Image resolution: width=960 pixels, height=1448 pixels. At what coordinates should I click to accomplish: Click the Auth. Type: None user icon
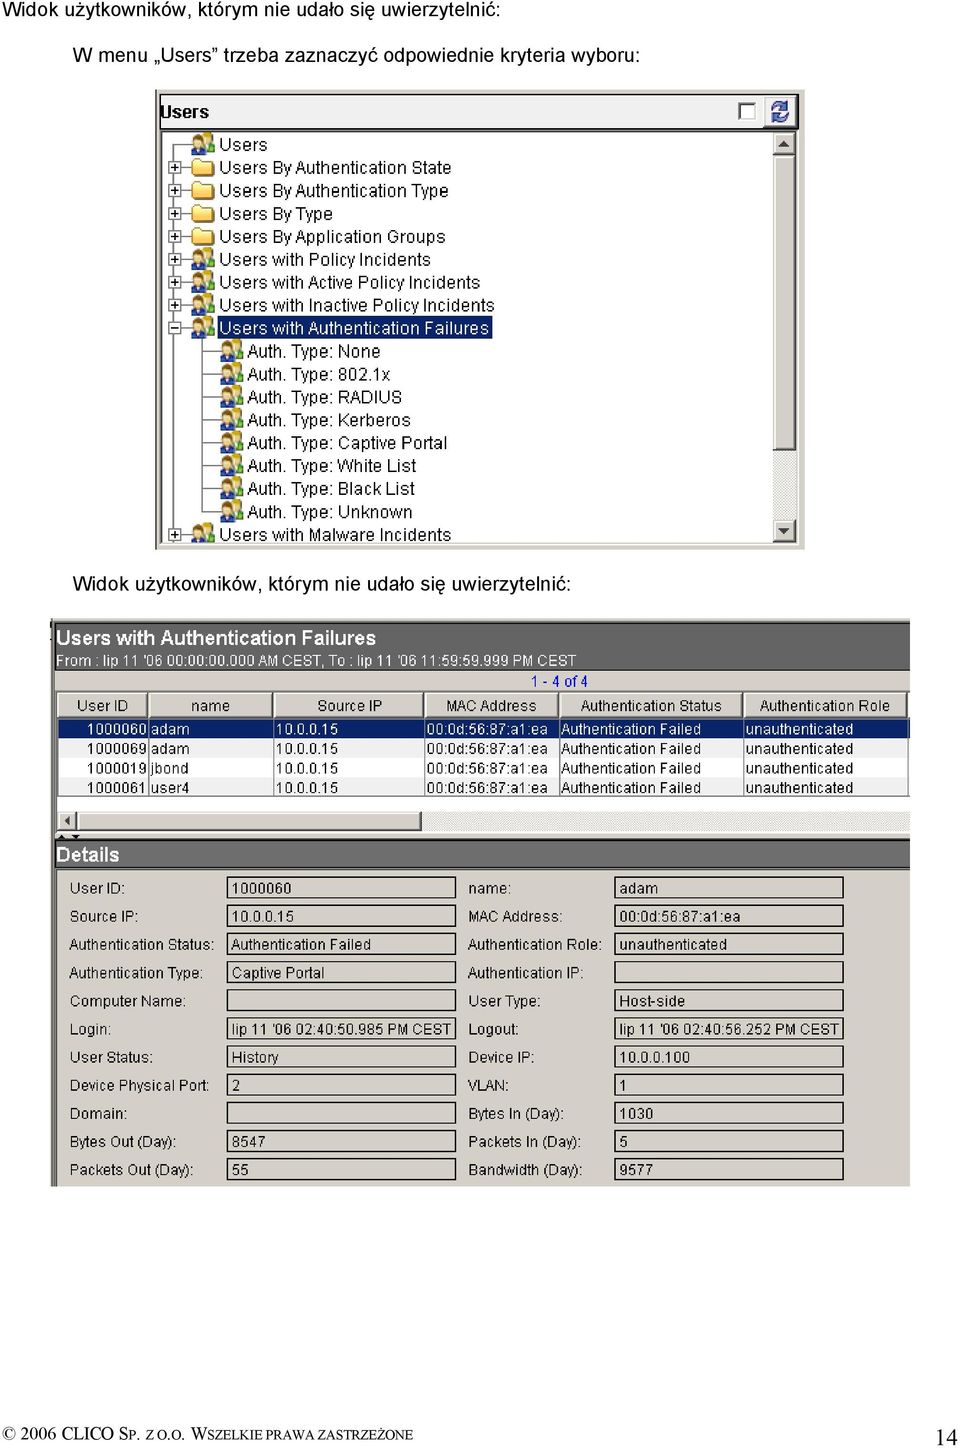tap(232, 351)
